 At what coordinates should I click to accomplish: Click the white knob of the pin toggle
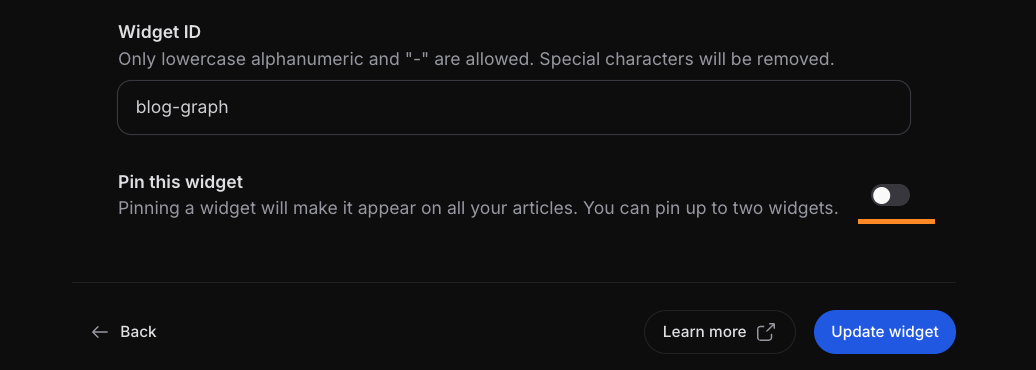(881, 196)
